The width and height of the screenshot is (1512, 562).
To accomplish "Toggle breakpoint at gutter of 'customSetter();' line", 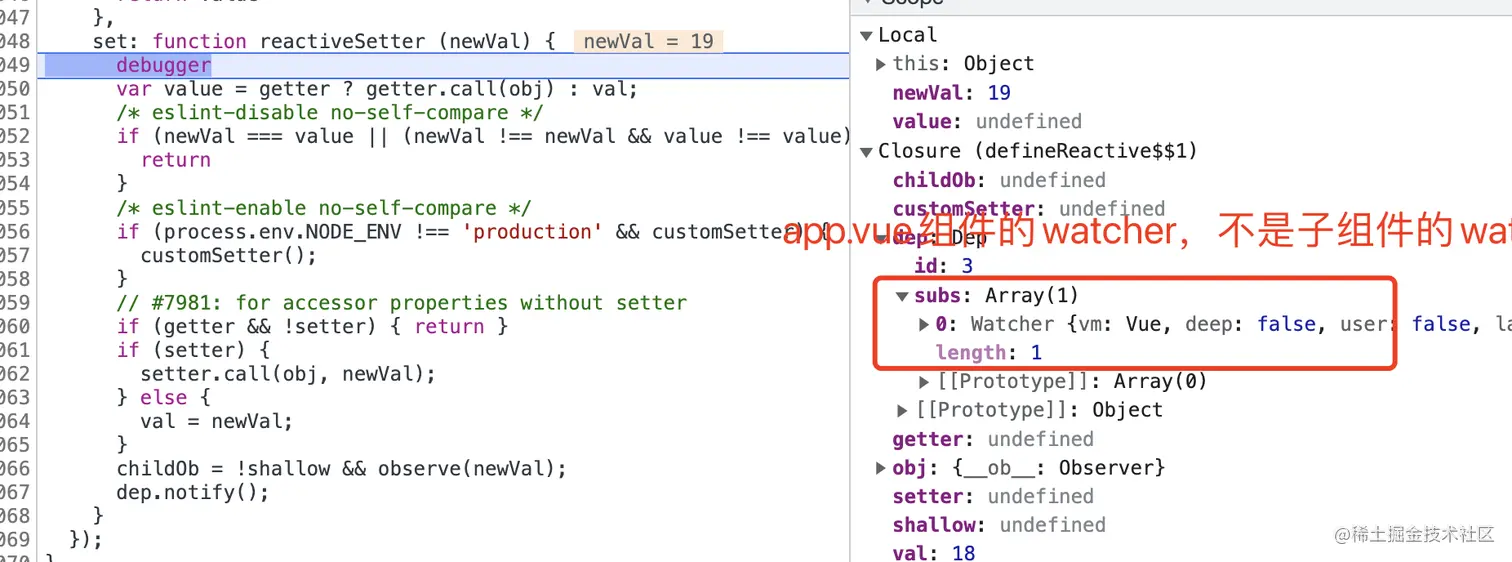I will pyautogui.click(x=16, y=255).
